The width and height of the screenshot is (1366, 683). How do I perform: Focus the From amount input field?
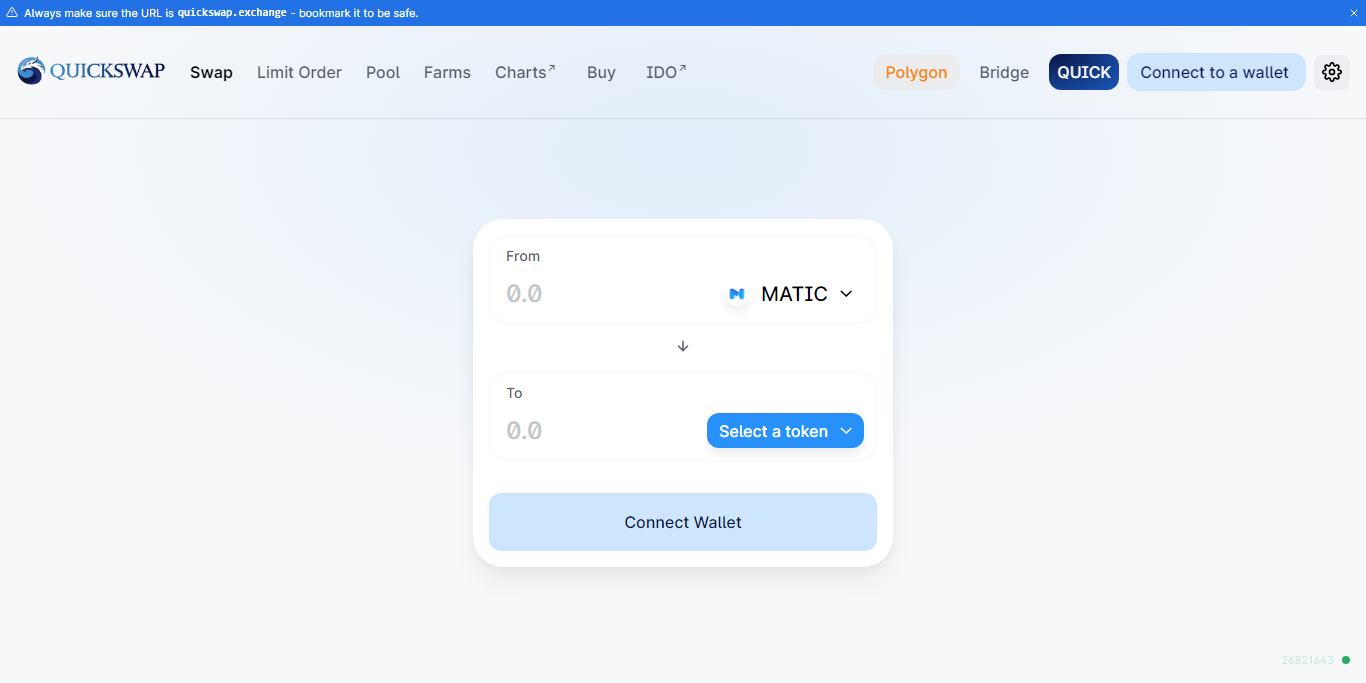click(x=605, y=294)
